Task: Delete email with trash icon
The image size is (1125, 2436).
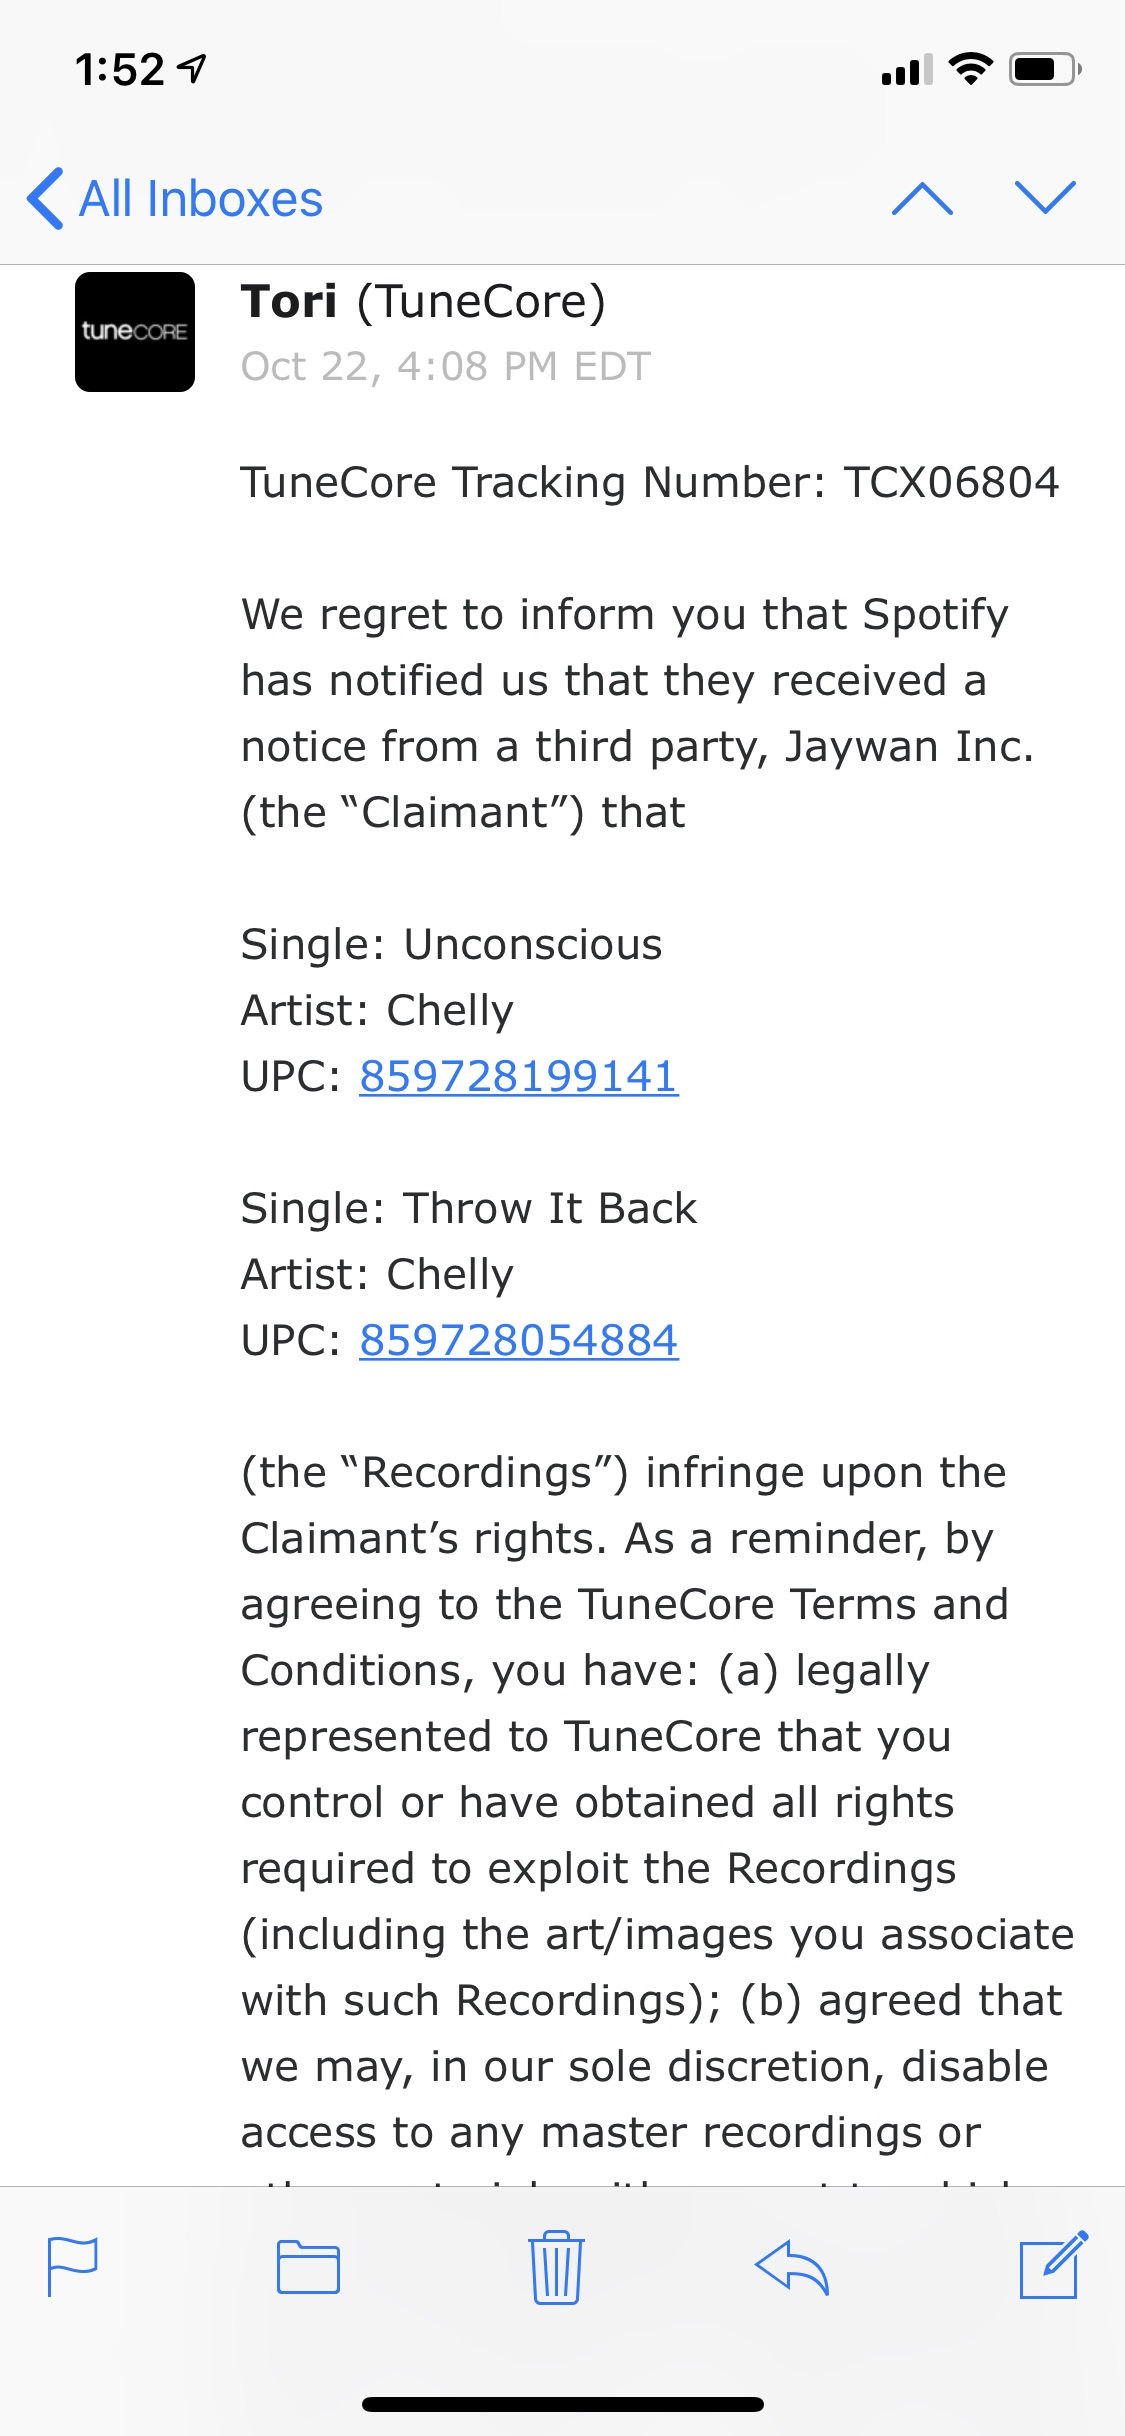Action: pyautogui.click(x=556, y=2266)
